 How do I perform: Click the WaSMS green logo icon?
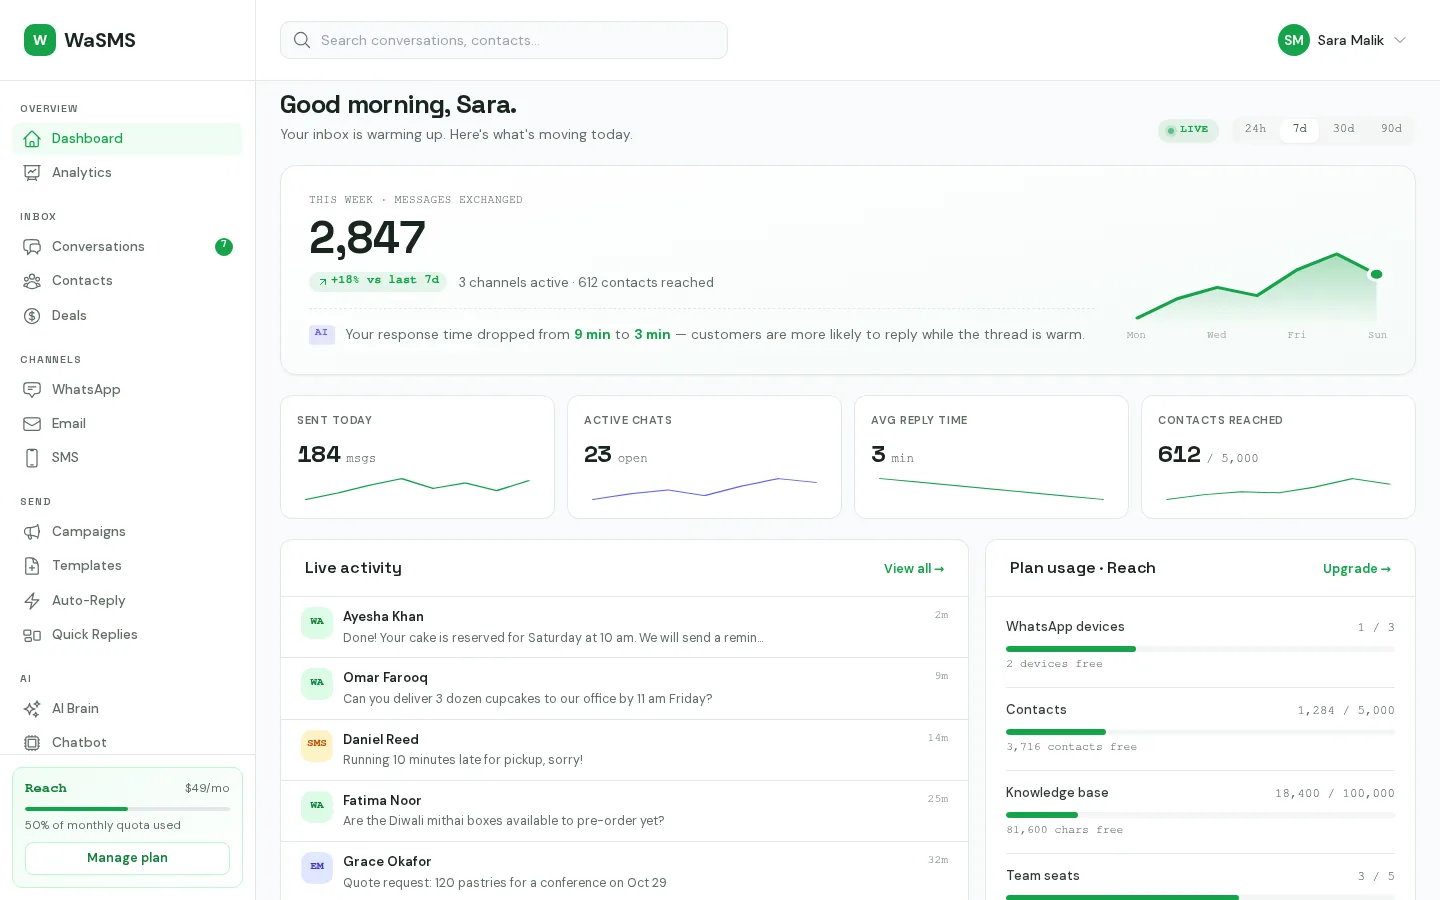coord(40,40)
